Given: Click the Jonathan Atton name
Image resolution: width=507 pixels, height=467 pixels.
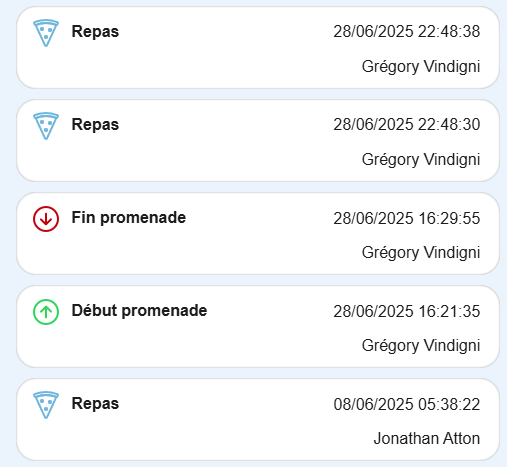Looking at the screenshot, I should [x=427, y=438].
